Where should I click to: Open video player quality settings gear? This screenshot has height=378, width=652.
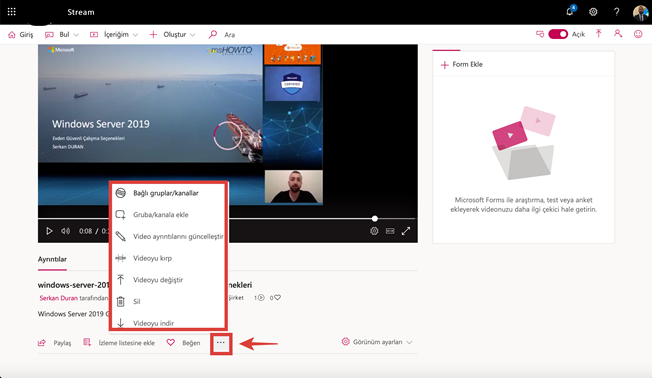(374, 231)
